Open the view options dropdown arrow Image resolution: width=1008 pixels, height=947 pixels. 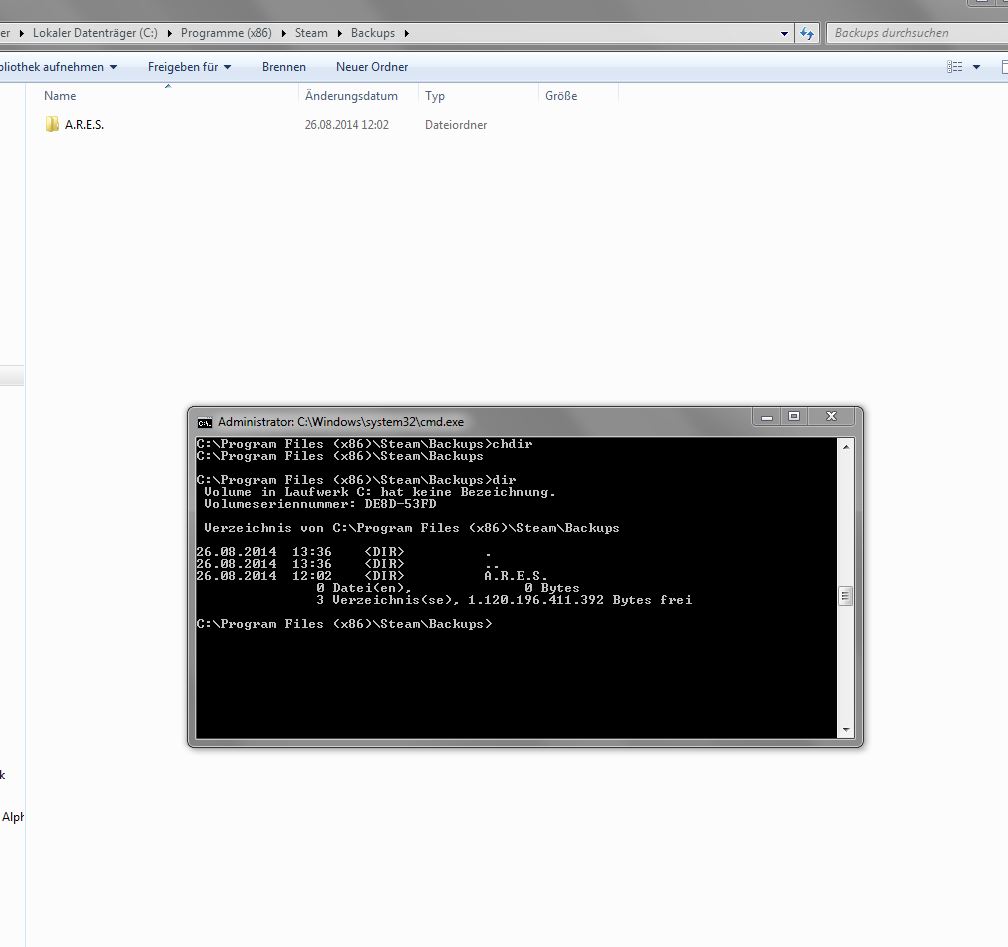(x=976, y=67)
